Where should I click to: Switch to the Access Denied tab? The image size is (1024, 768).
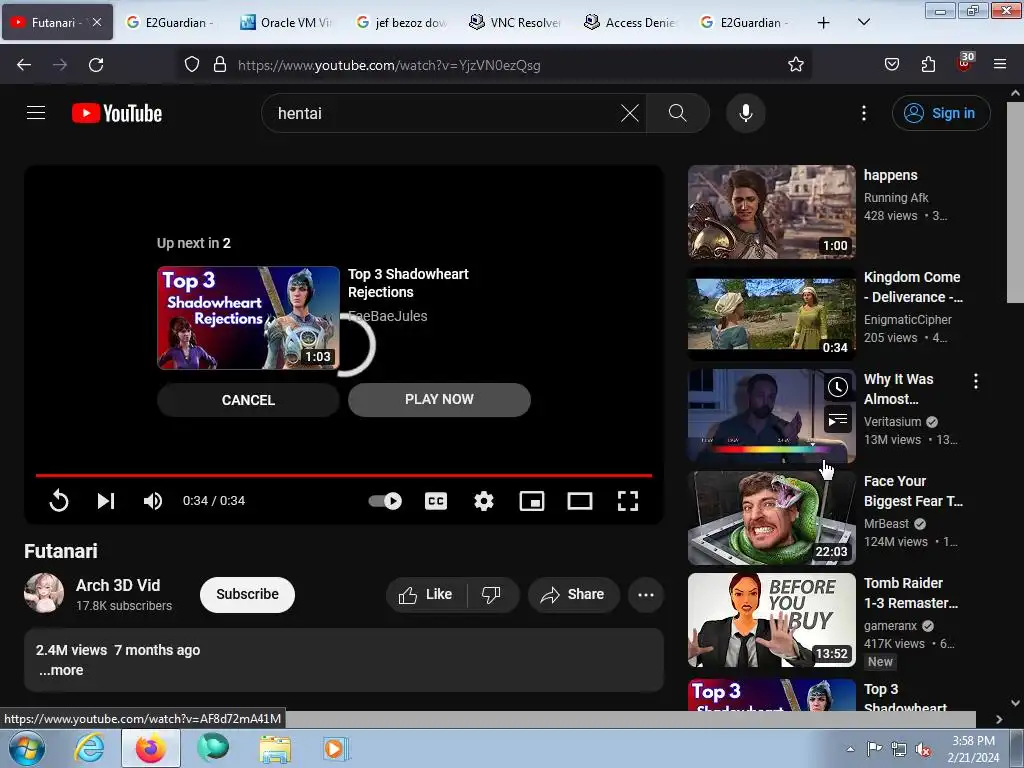[631, 22]
